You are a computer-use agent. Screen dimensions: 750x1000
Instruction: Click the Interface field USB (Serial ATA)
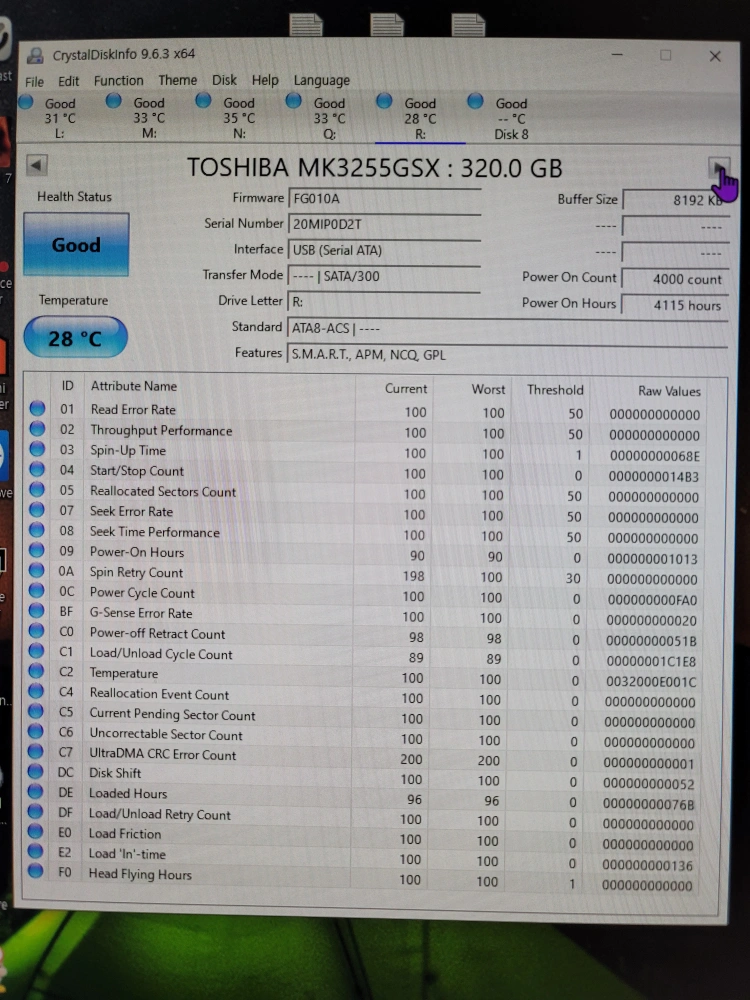pyautogui.click(x=385, y=251)
